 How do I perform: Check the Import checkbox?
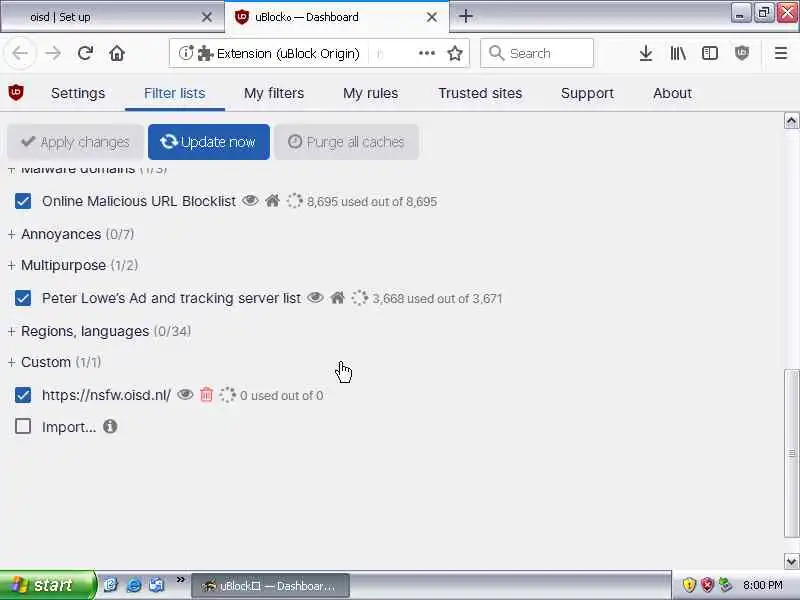point(23,426)
